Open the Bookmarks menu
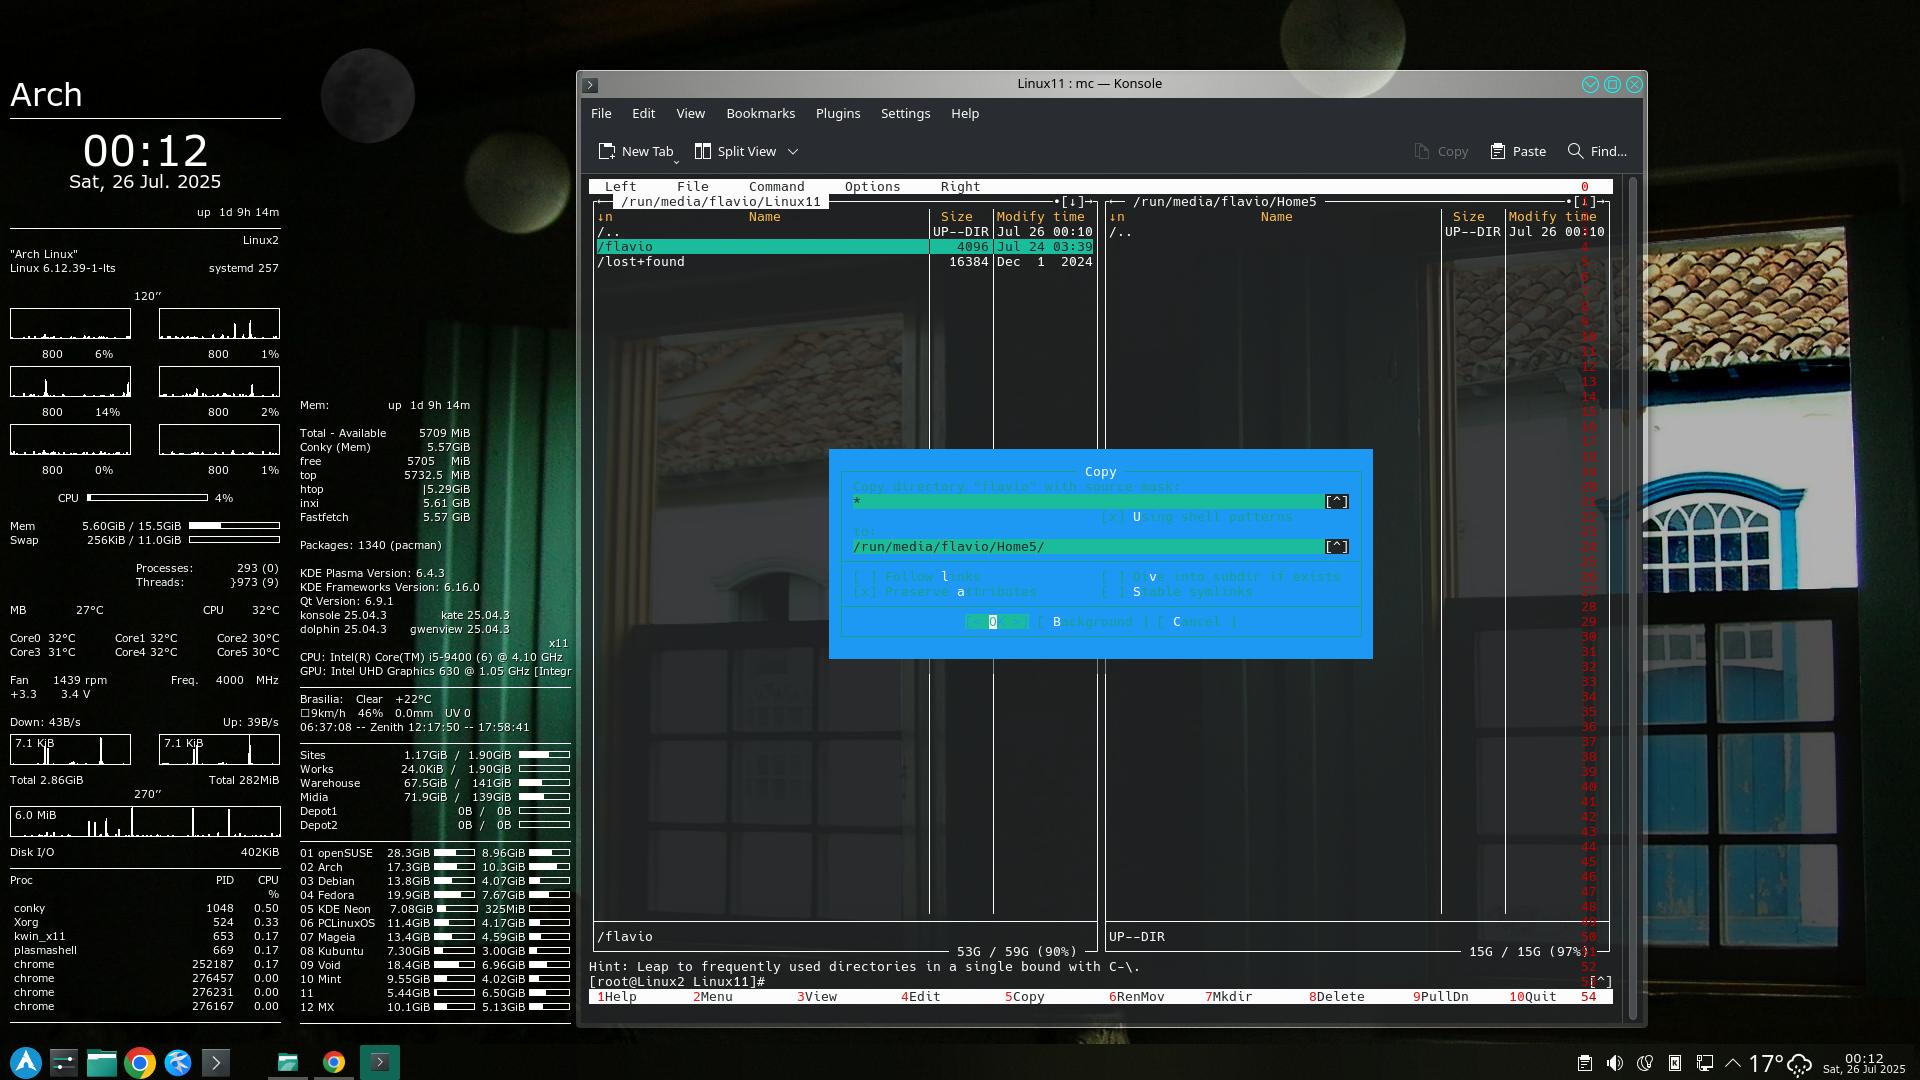The width and height of the screenshot is (1920, 1080). click(x=760, y=113)
